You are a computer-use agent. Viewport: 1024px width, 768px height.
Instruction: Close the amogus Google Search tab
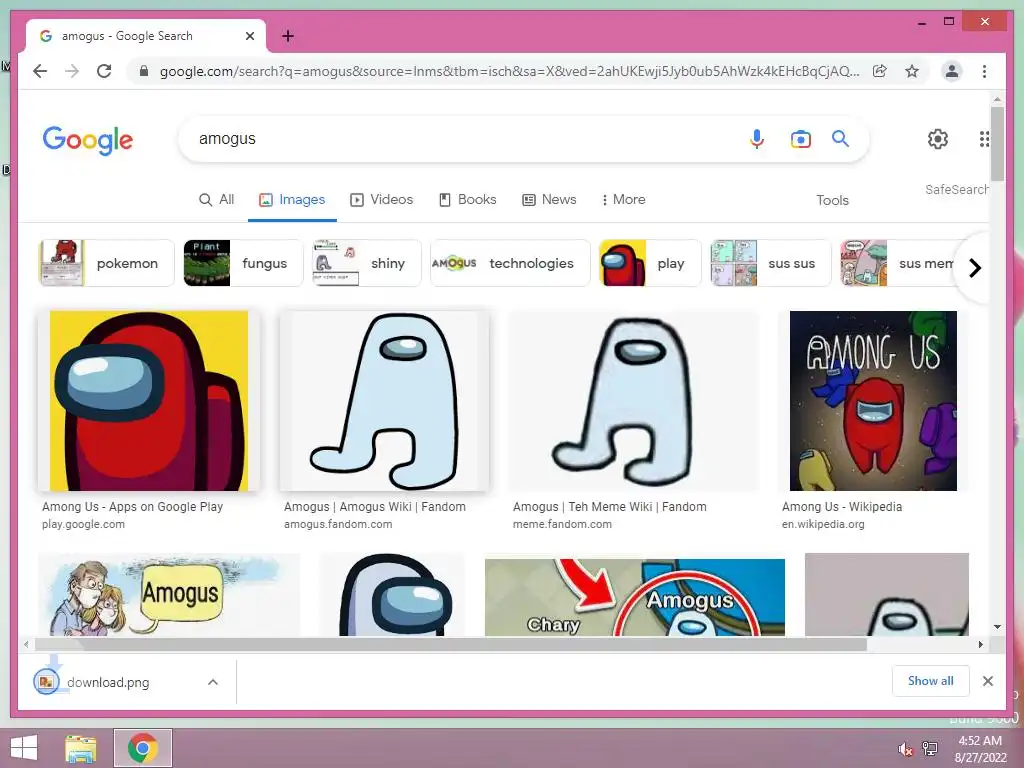tap(249, 36)
